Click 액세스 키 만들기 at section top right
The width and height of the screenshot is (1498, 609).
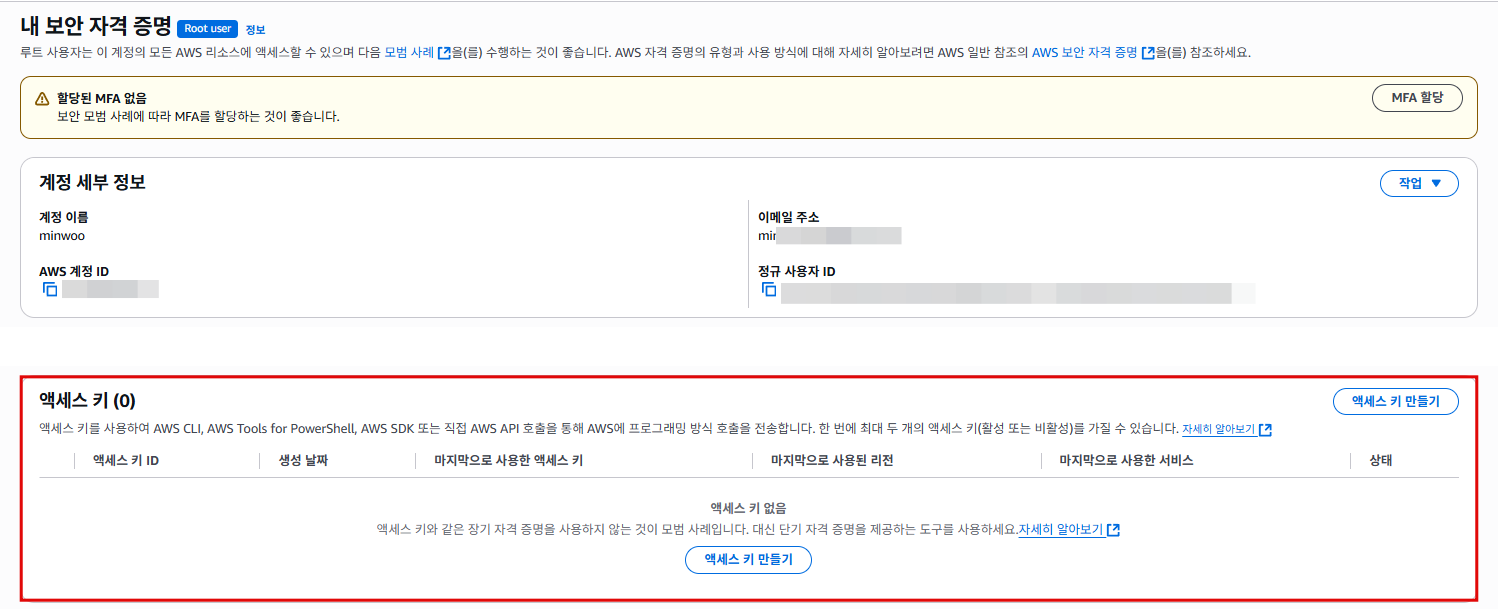[1395, 402]
